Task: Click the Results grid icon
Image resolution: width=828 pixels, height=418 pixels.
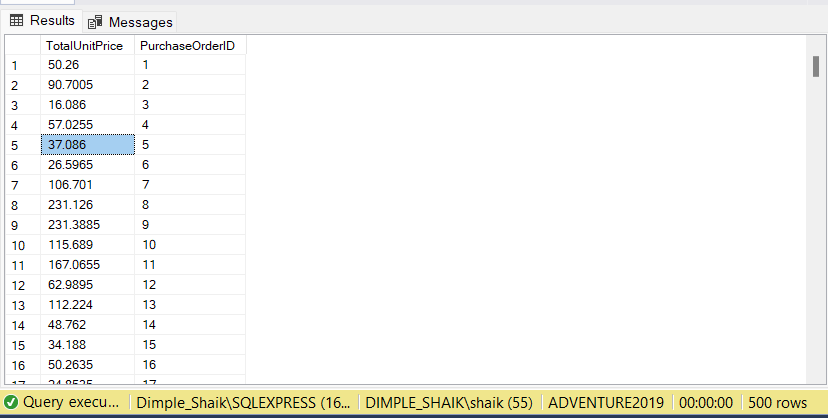Action: (x=17, y=20)
